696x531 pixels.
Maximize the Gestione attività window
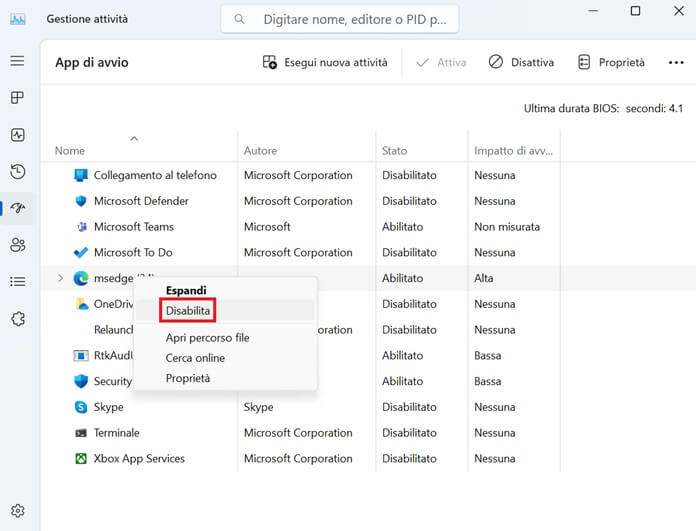pyautogui.click(x=635, y=11)
